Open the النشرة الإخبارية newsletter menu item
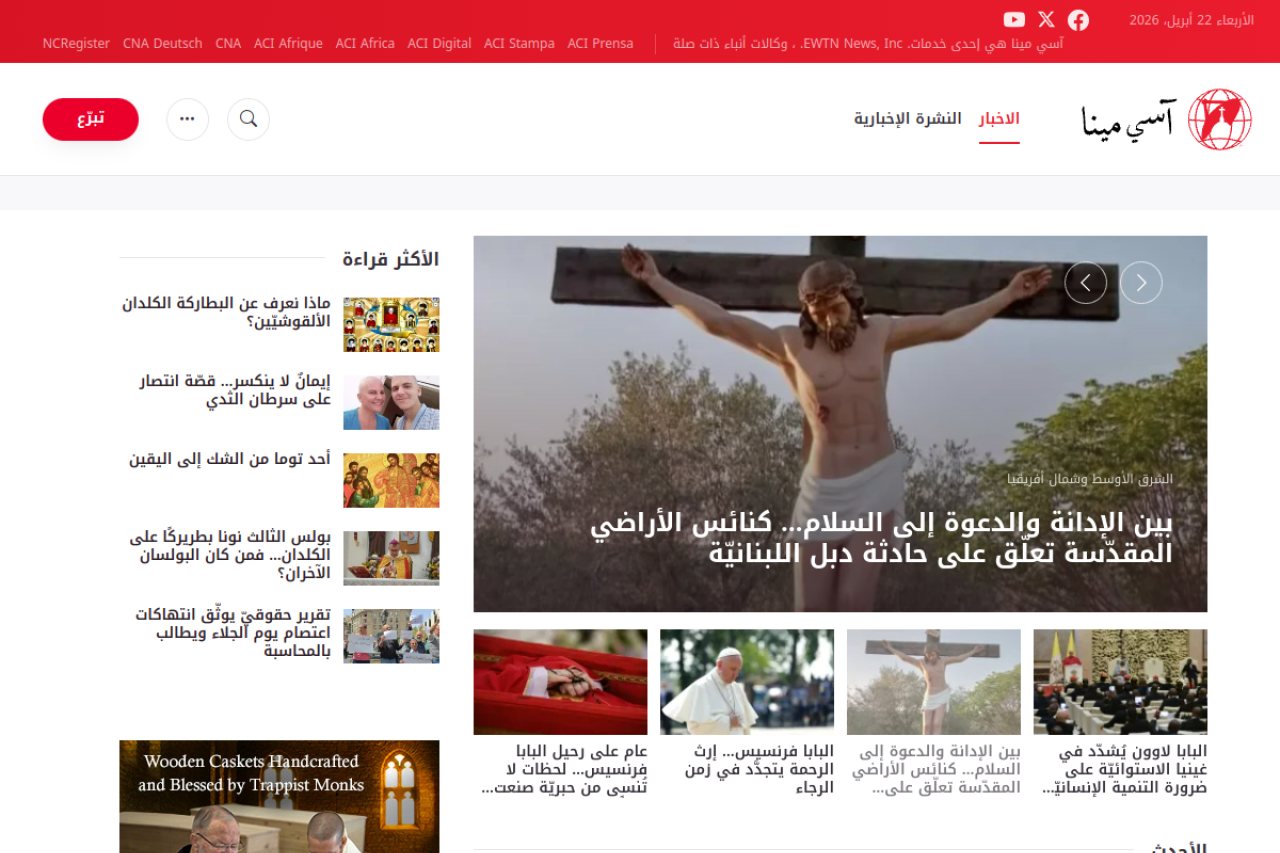 (x=907, y=119)
